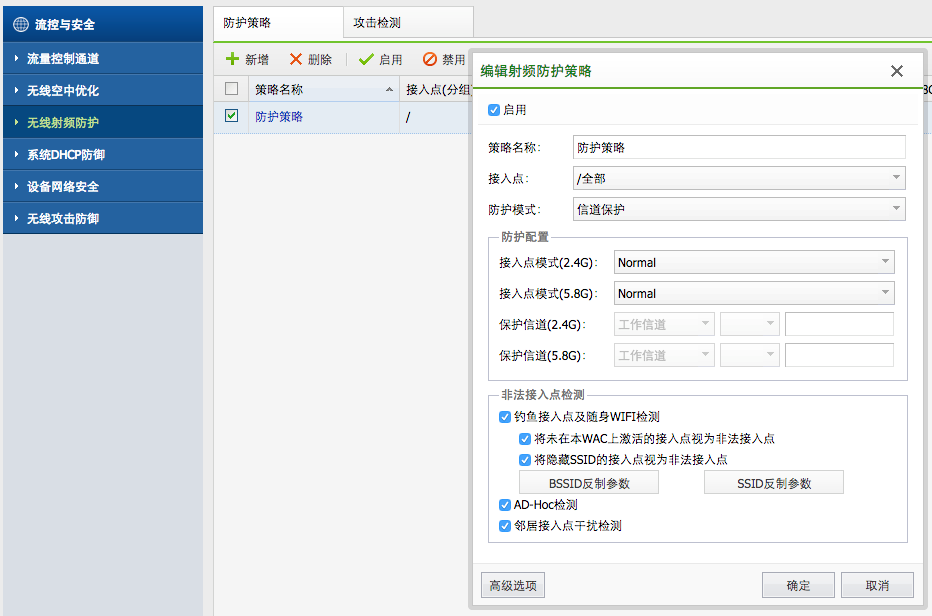This screenshot has width=932, height=616.
Task: Disable 邻居接入点干扰检测 checkbox
Action: tap(505, 525)
